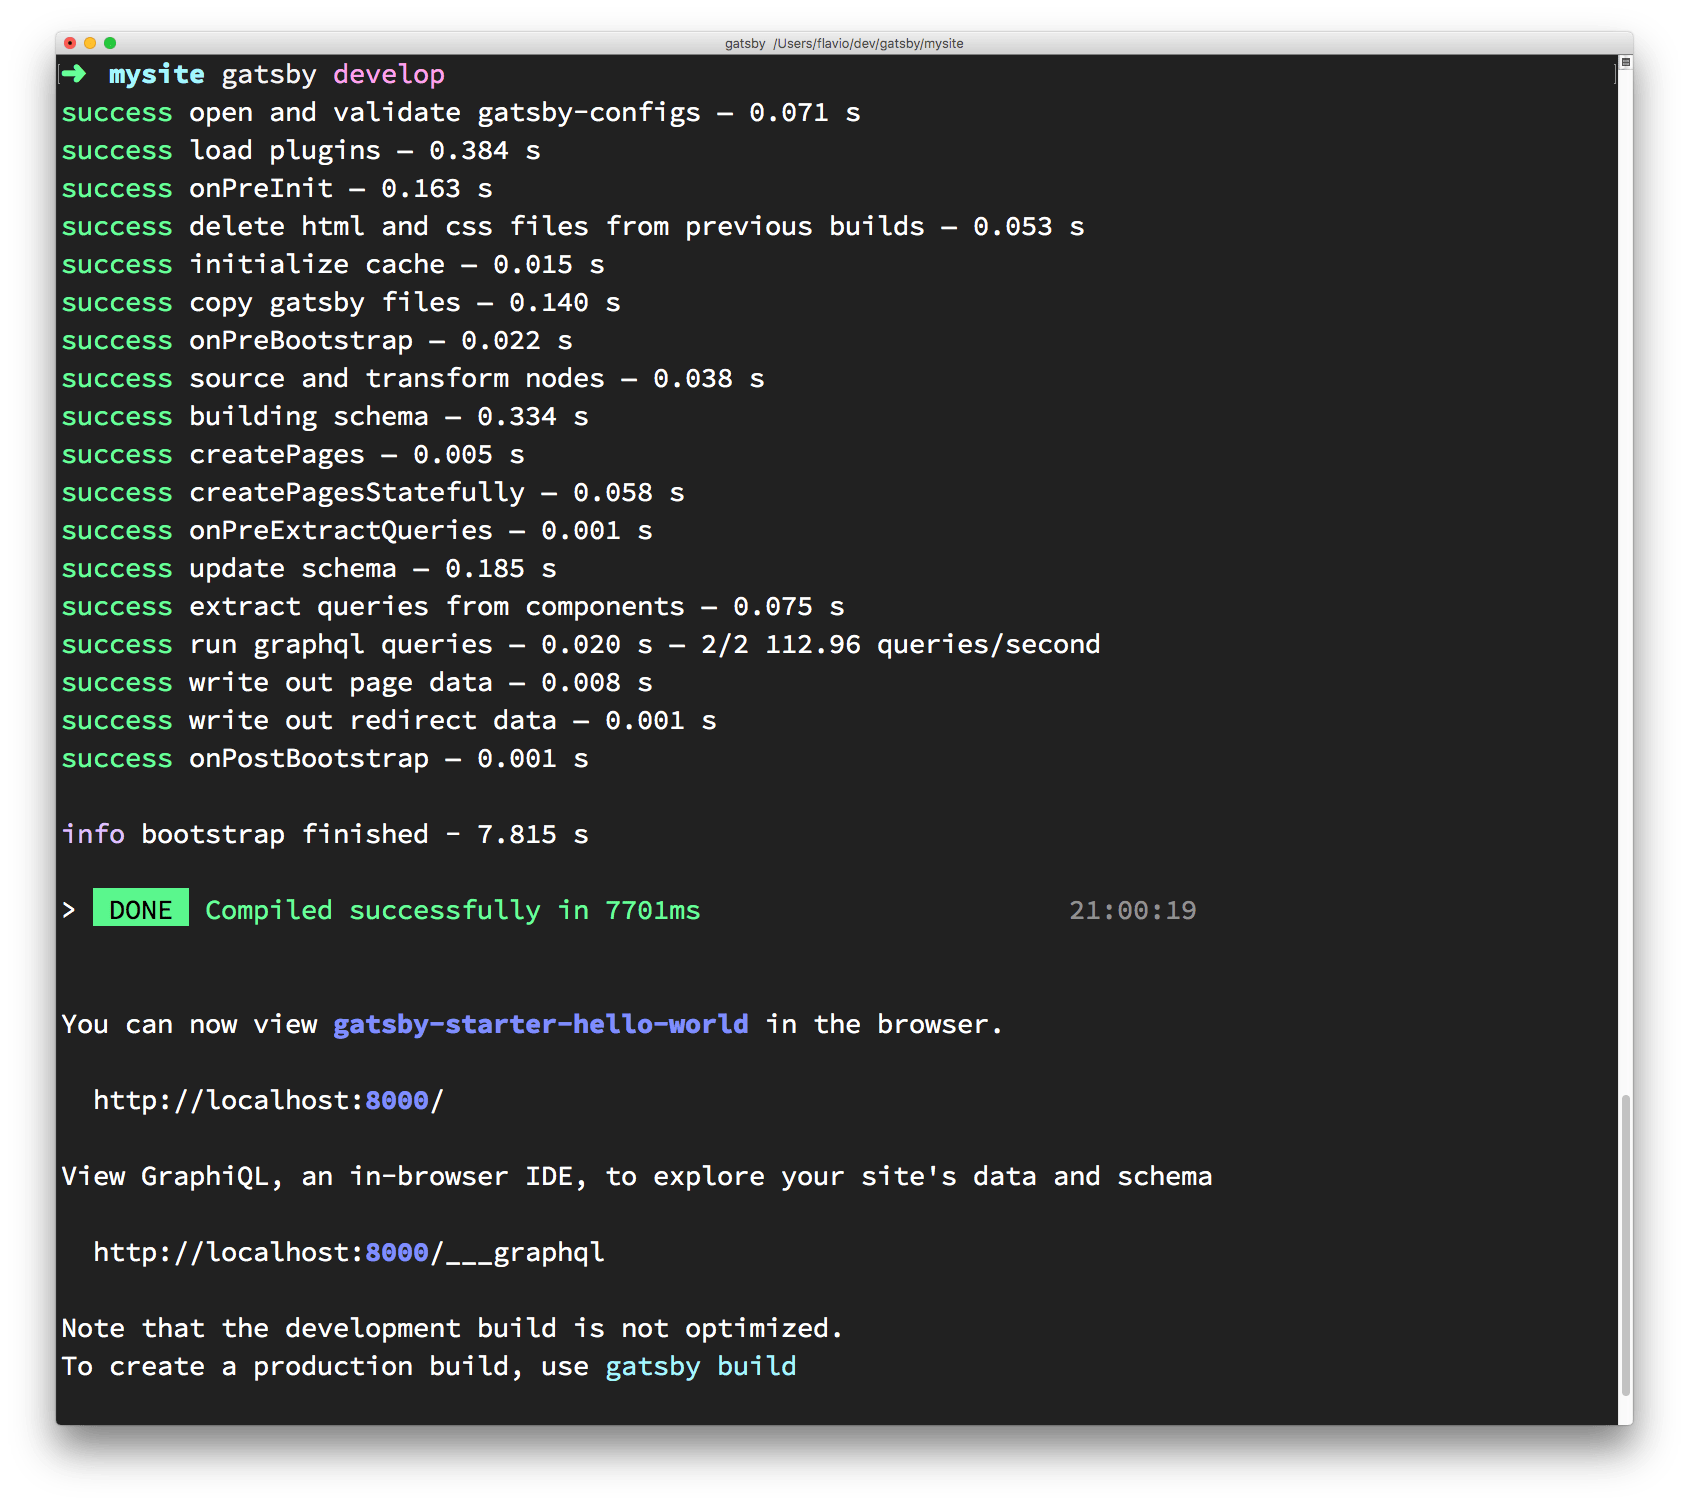The image size is (1689, 1505).
Task: Click the 'run graphql queries' success line
Action: tap(580, 644)
